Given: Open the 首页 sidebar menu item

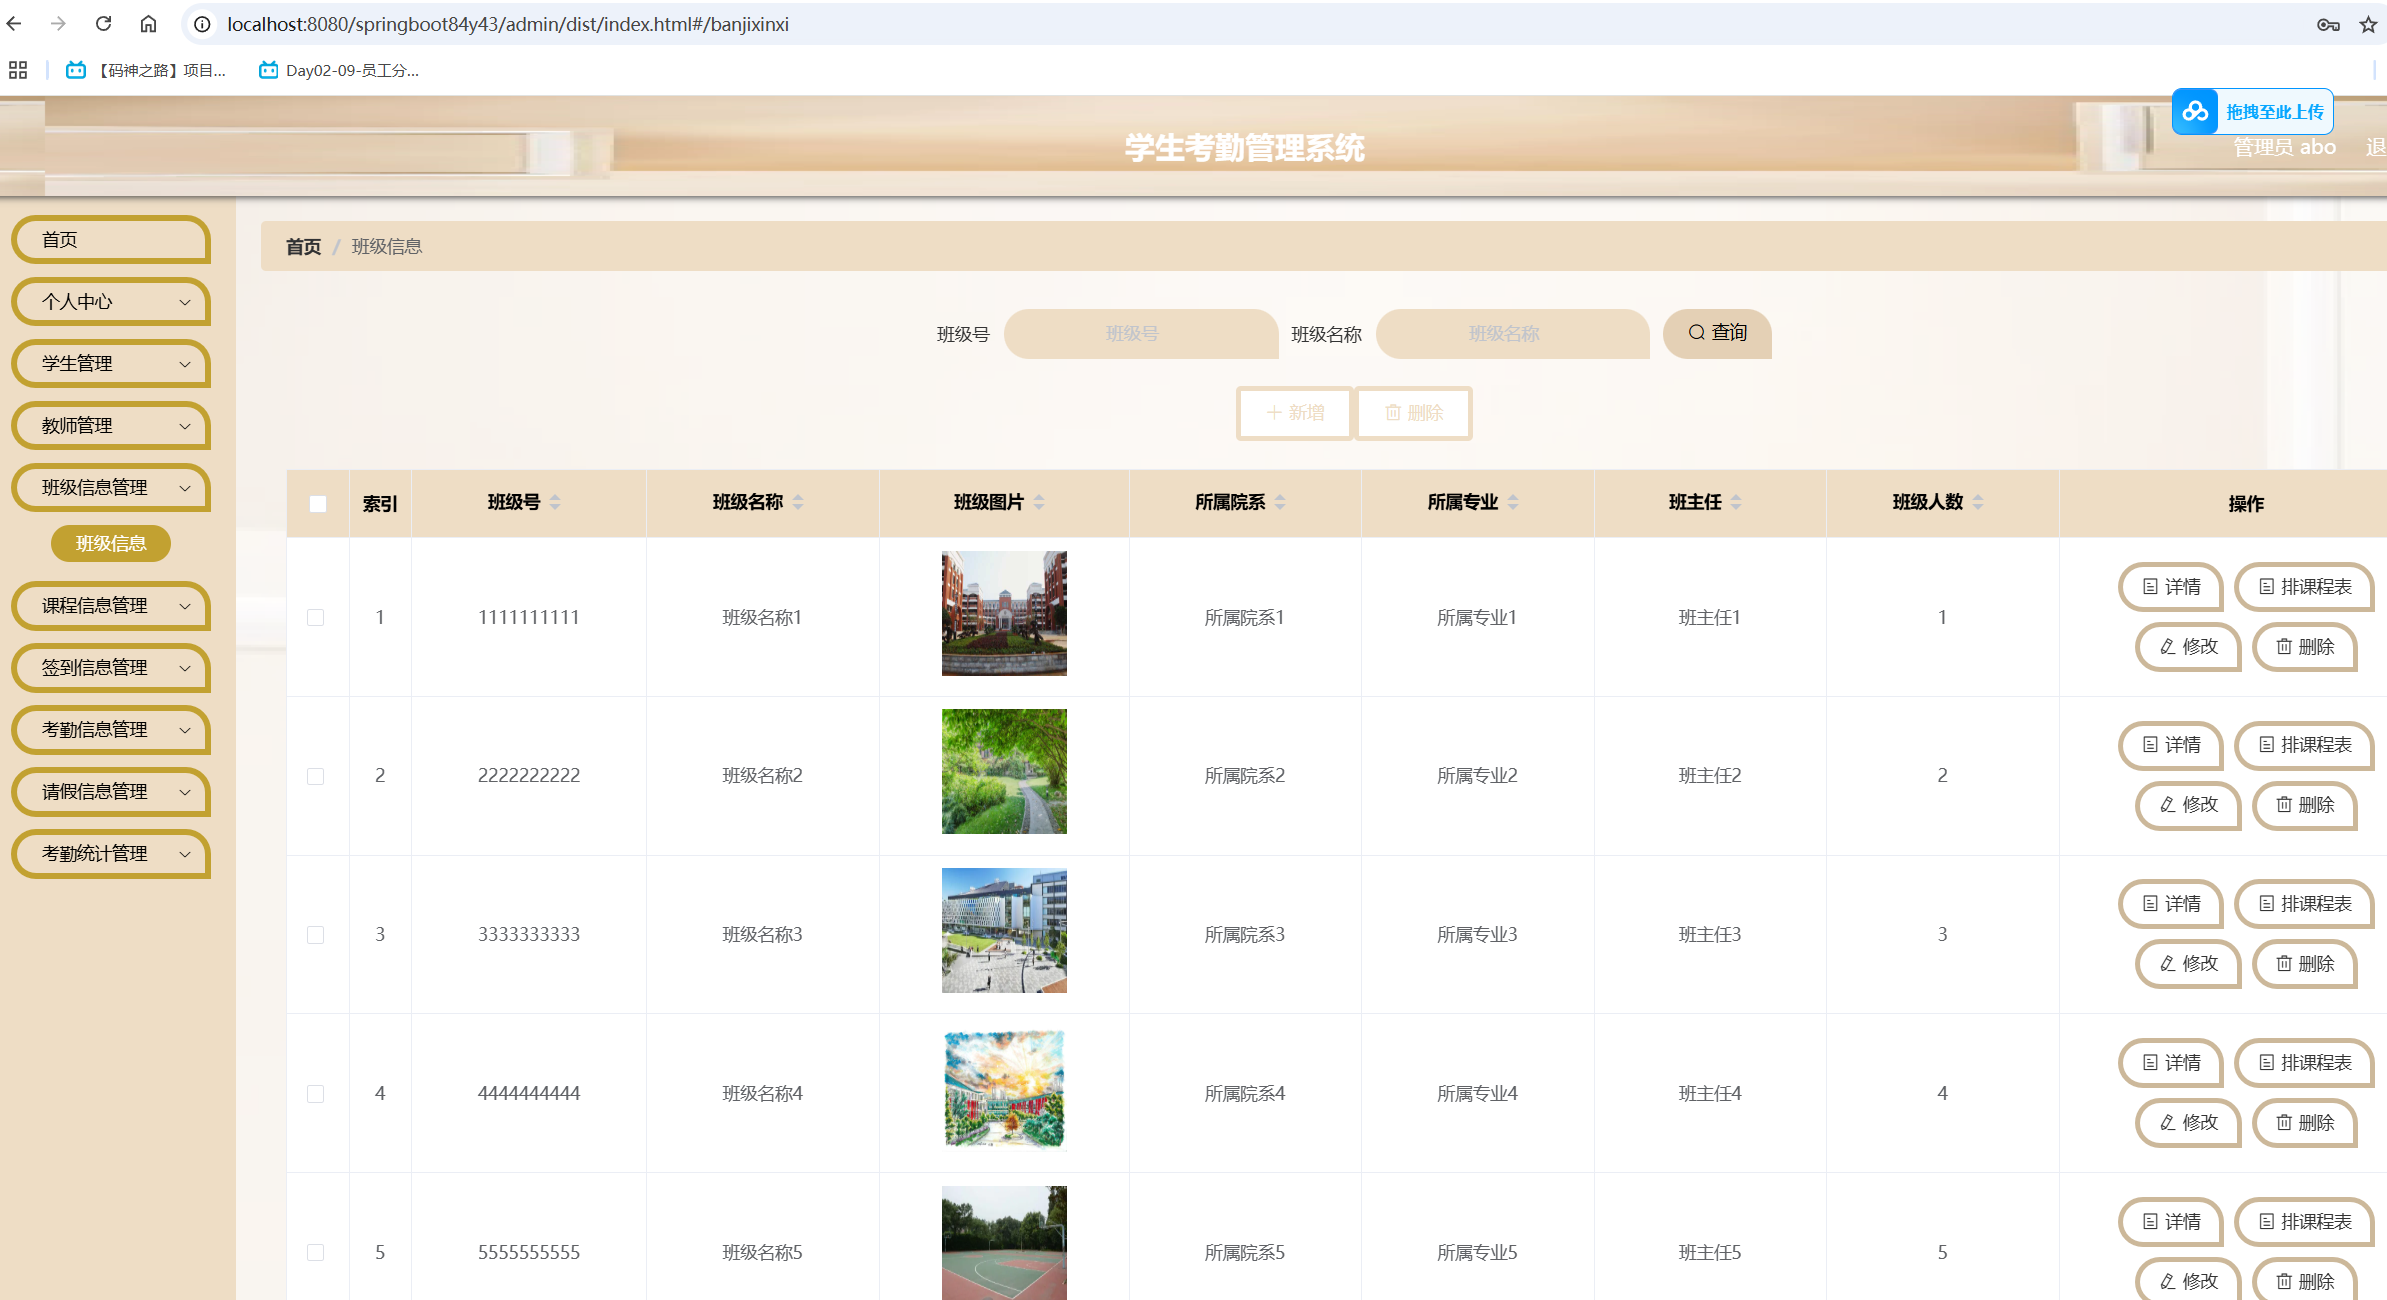Looking at the screenshot, I should (x=110, y=240).
